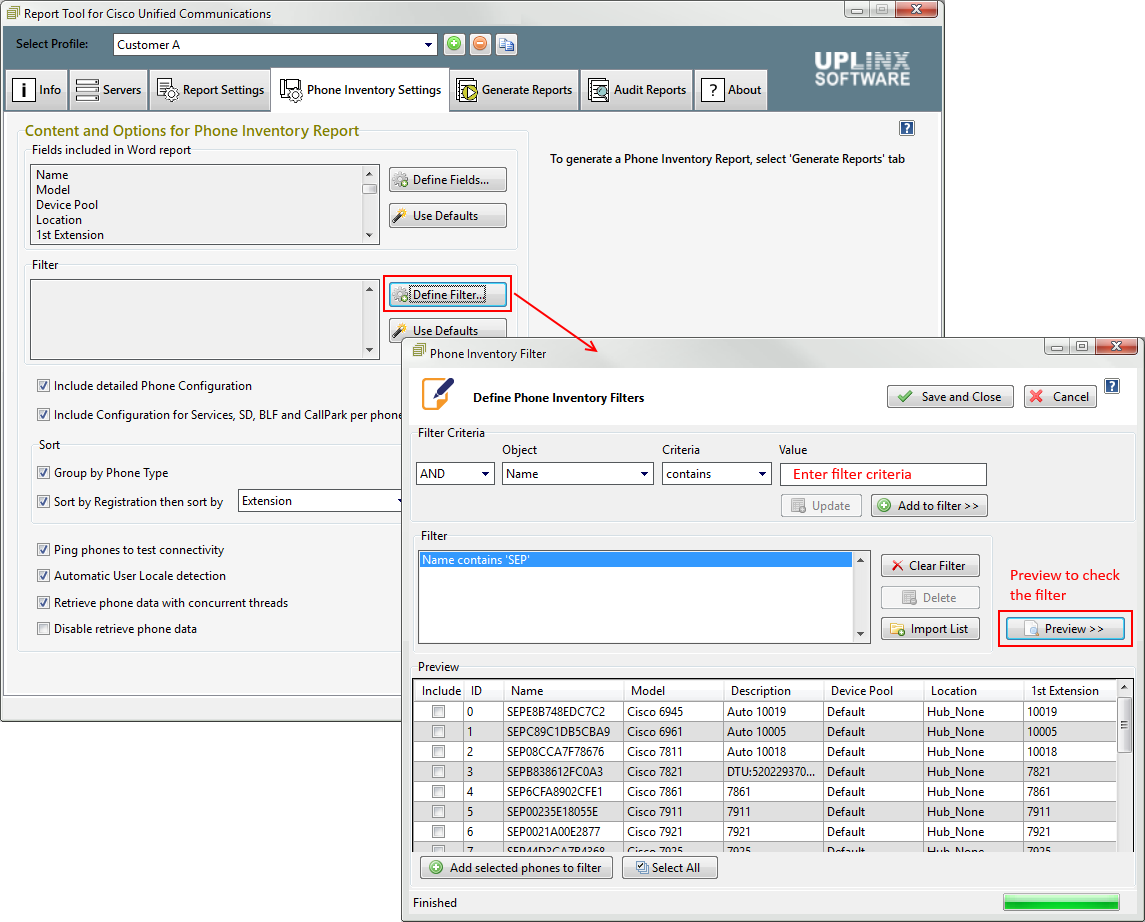Toggle Automatic User Locale detection
The width and height of the screenshot is (1145, 922).
[x=43, y=575]
